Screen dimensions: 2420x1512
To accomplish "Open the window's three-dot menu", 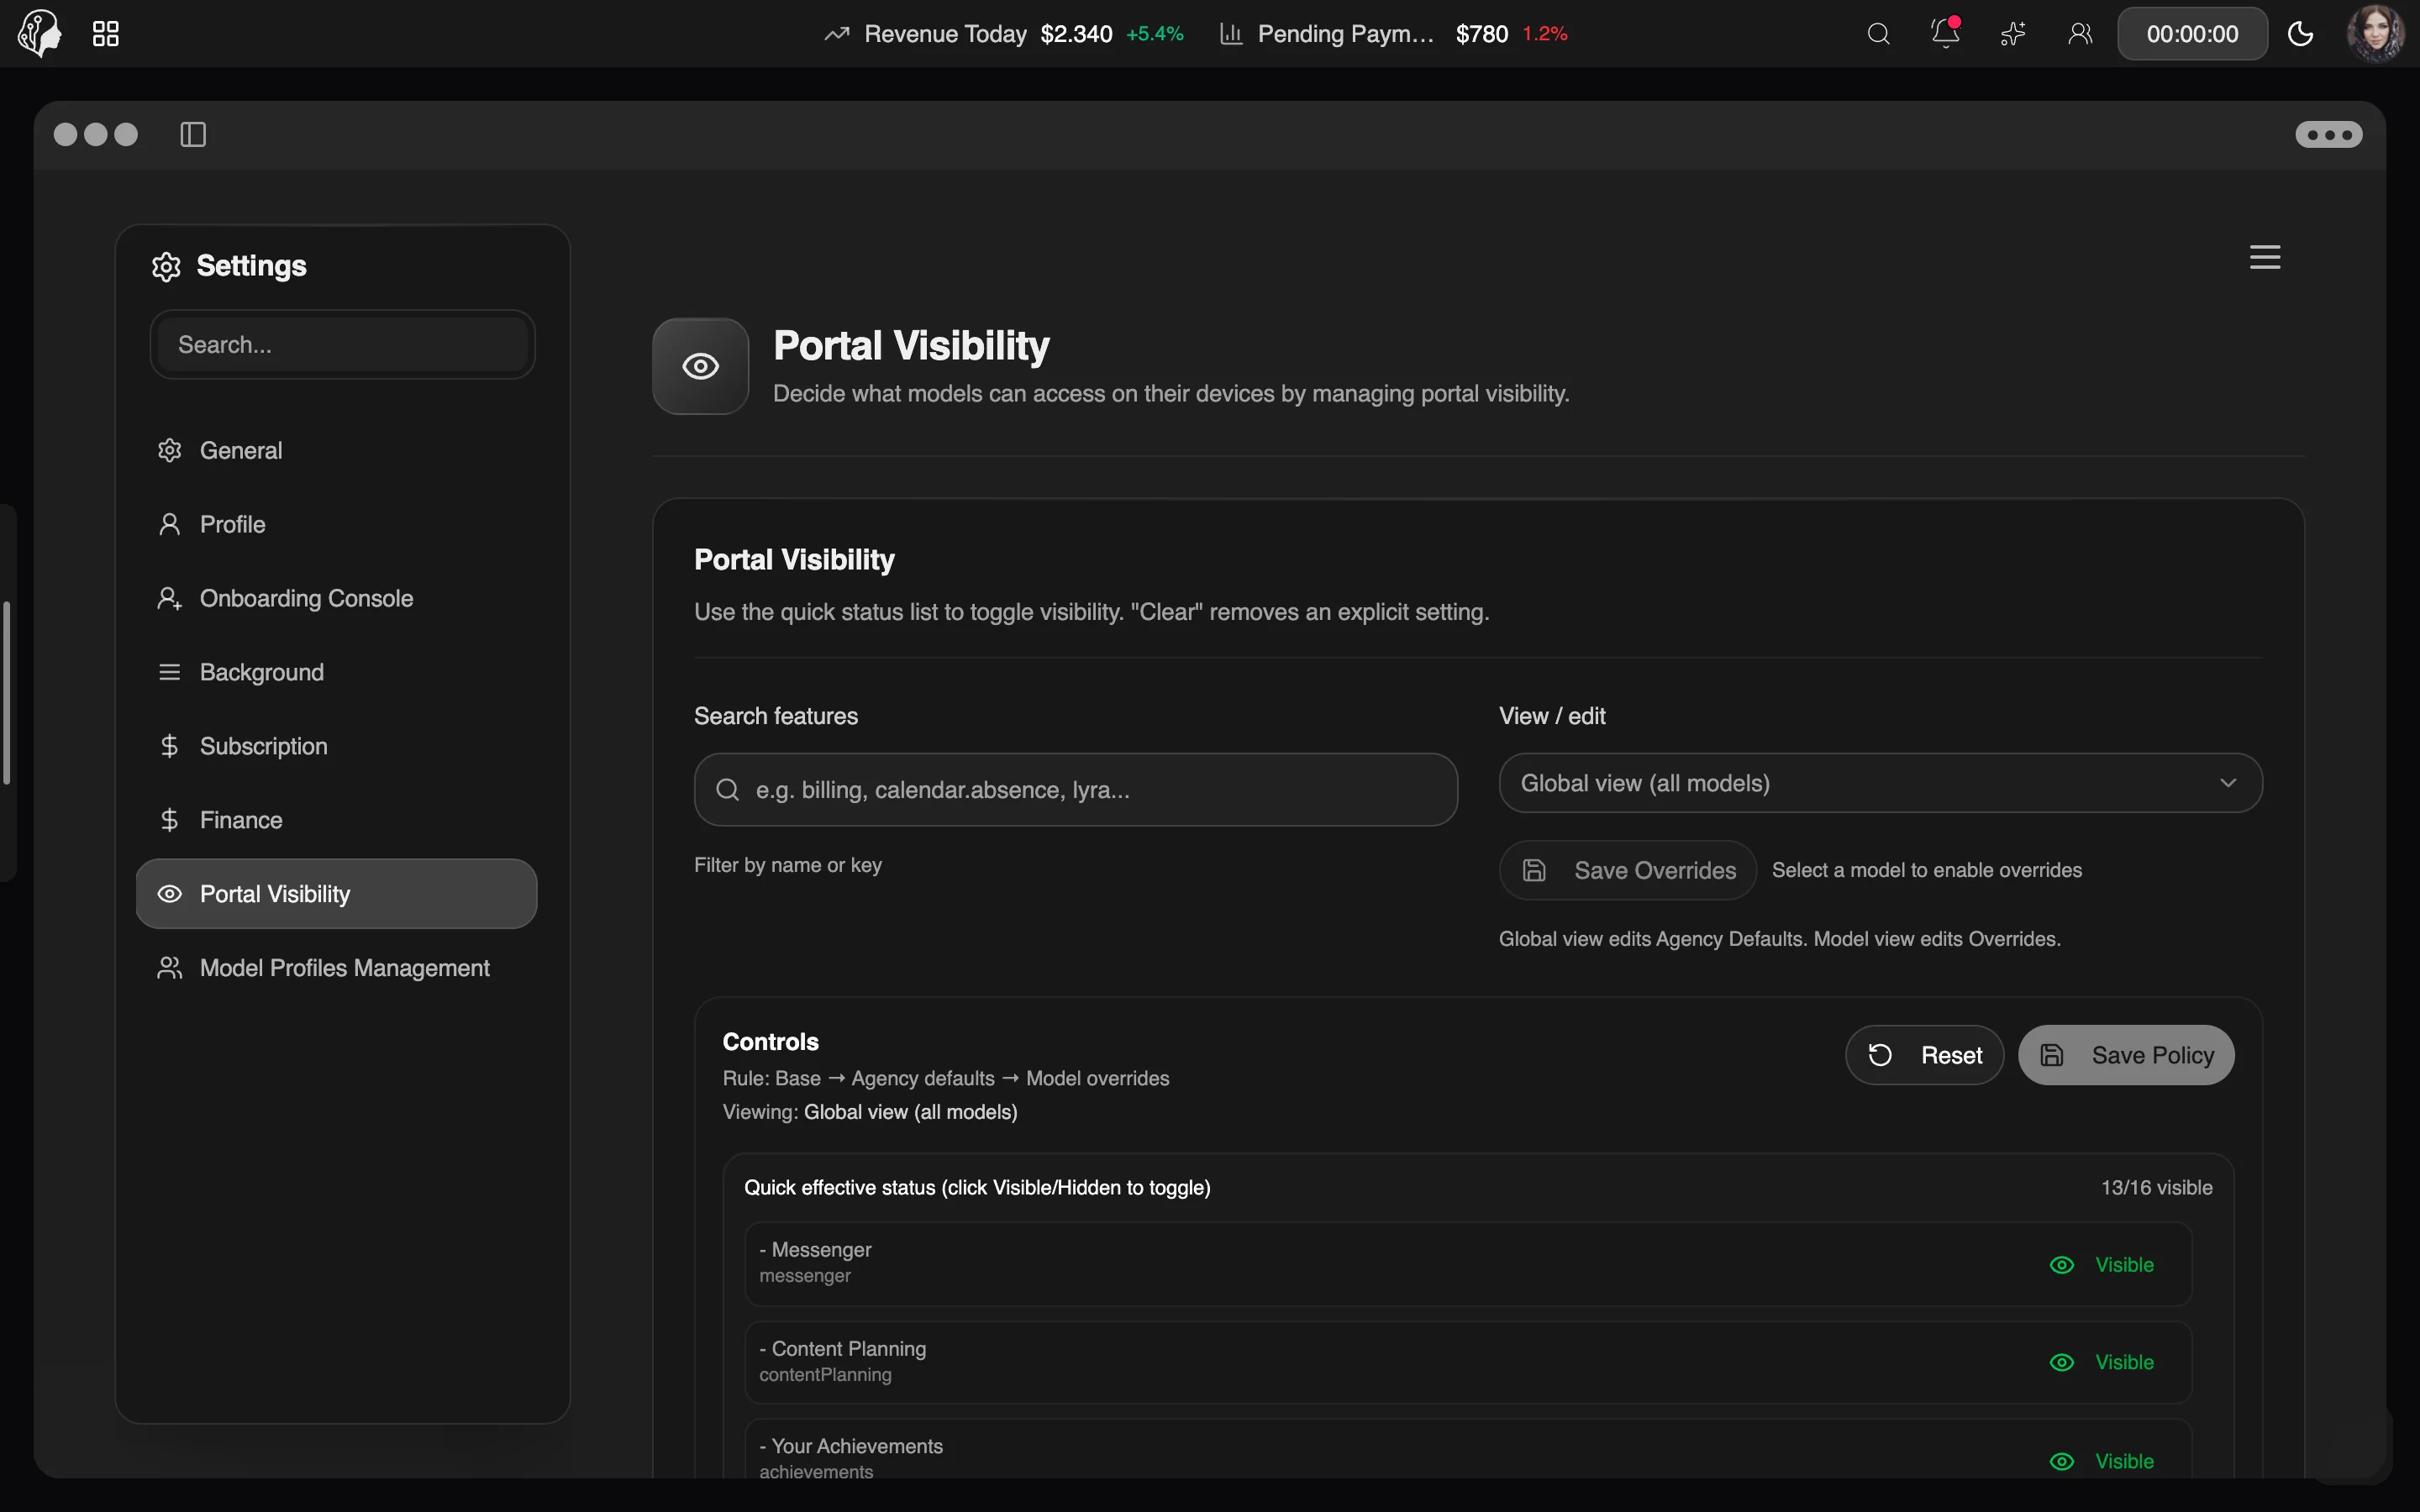I will pyautogui.click(x=2329, y=135).
